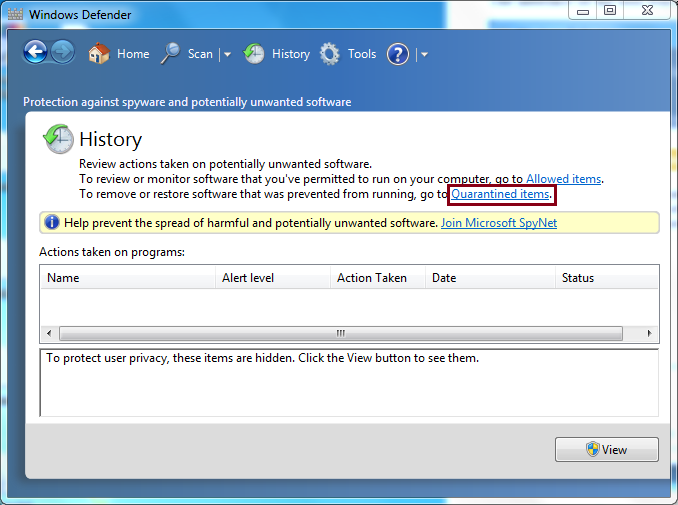Click the View button
The image size is (678, 505).
pos(607,450)
